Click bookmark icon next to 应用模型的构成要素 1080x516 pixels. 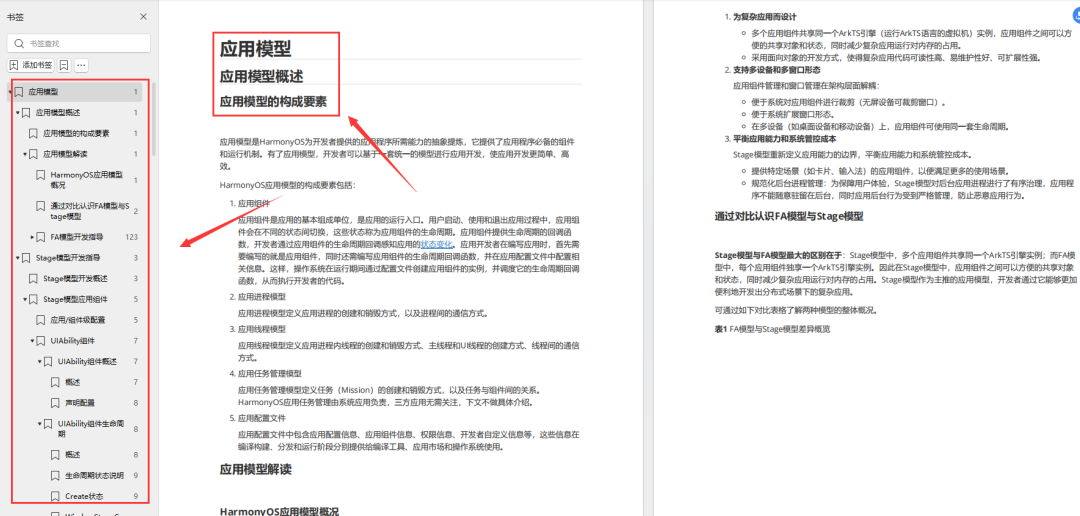pos(33,133)
